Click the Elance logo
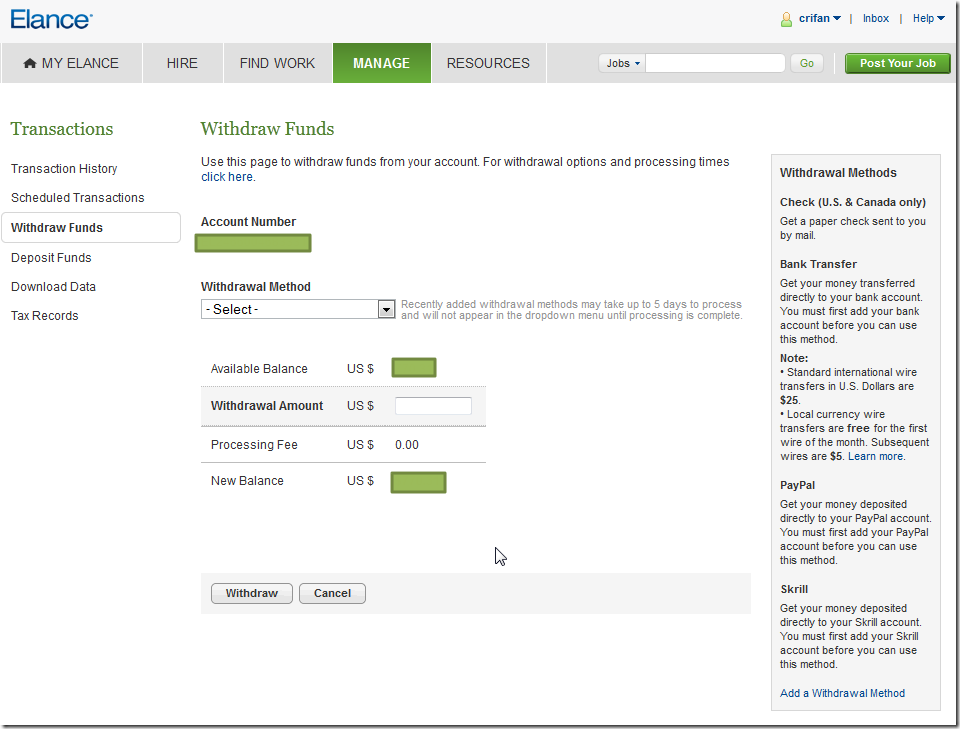Viewport: 960px width, 729px height. [x=51, y=19]
